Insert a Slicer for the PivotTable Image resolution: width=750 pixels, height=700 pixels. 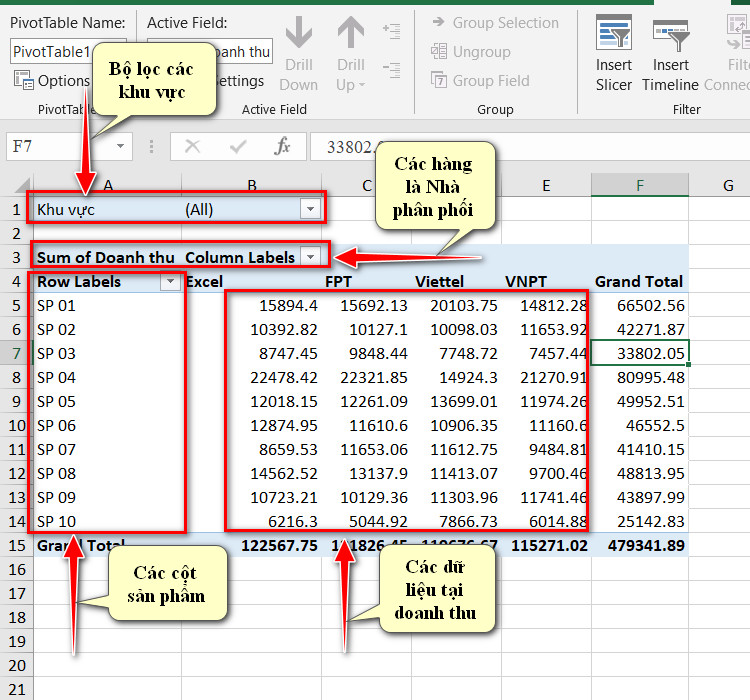(614, 53)
